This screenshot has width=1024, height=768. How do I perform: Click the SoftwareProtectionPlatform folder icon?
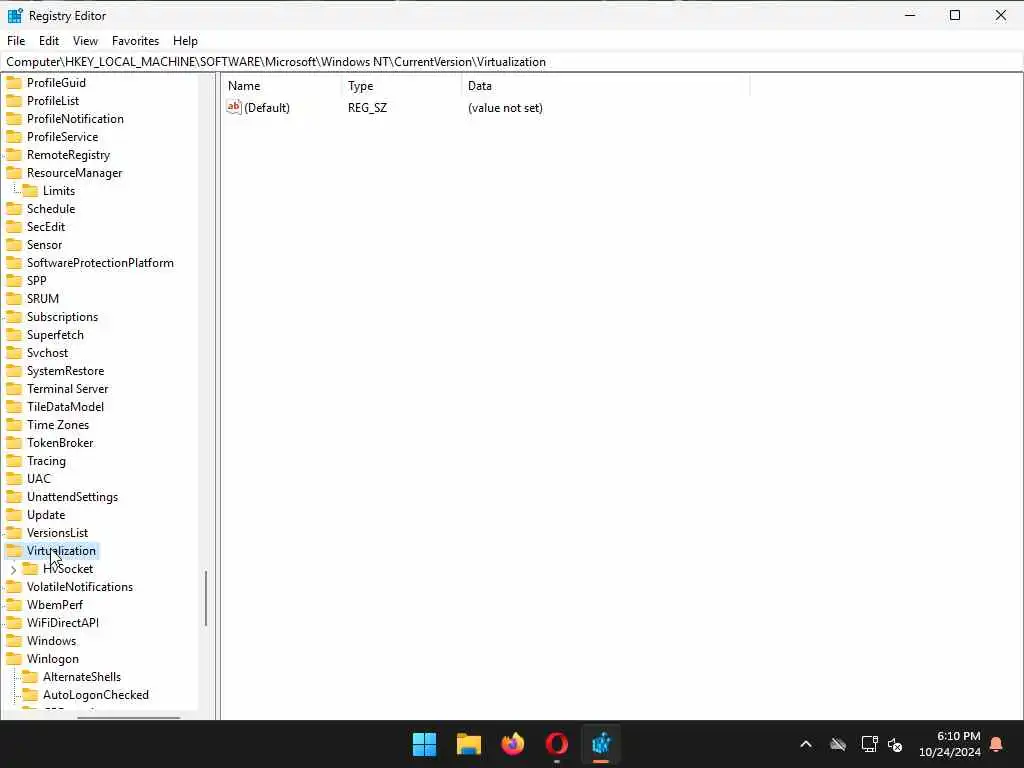pyautogui.click(x=14, y=263)
